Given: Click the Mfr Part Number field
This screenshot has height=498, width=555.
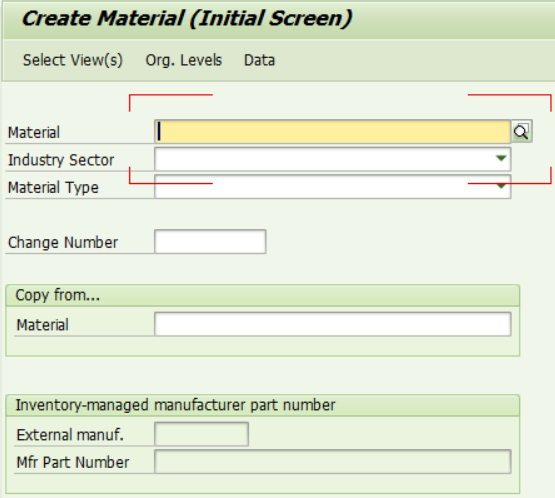Looking at the screenshot, I should point(333,462).
